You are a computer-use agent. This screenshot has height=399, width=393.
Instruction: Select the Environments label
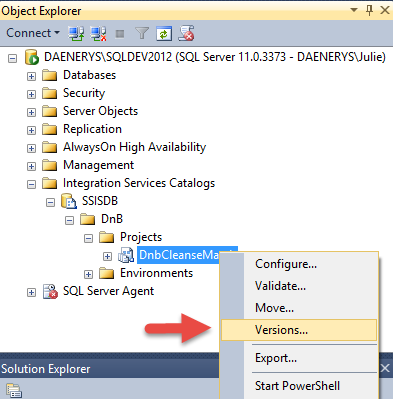(x=156, y=273)
